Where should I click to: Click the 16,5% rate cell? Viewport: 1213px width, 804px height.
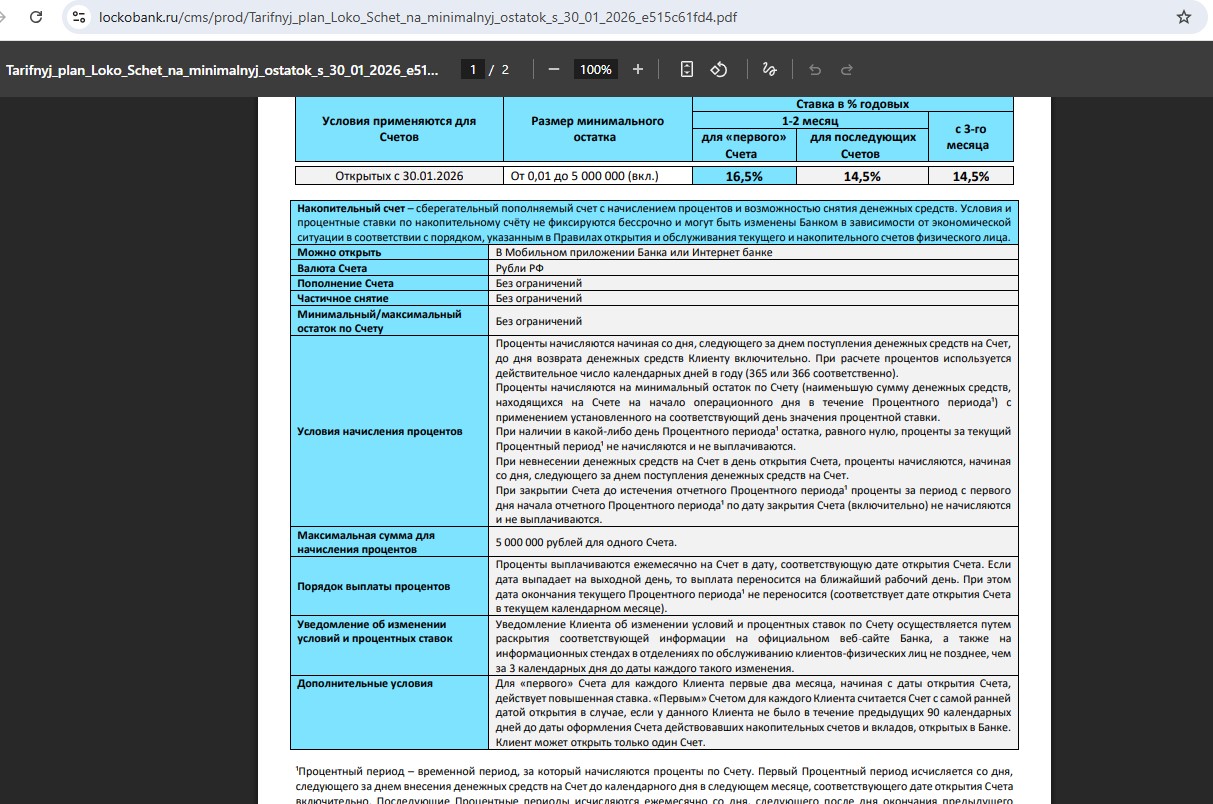(744, 176)
